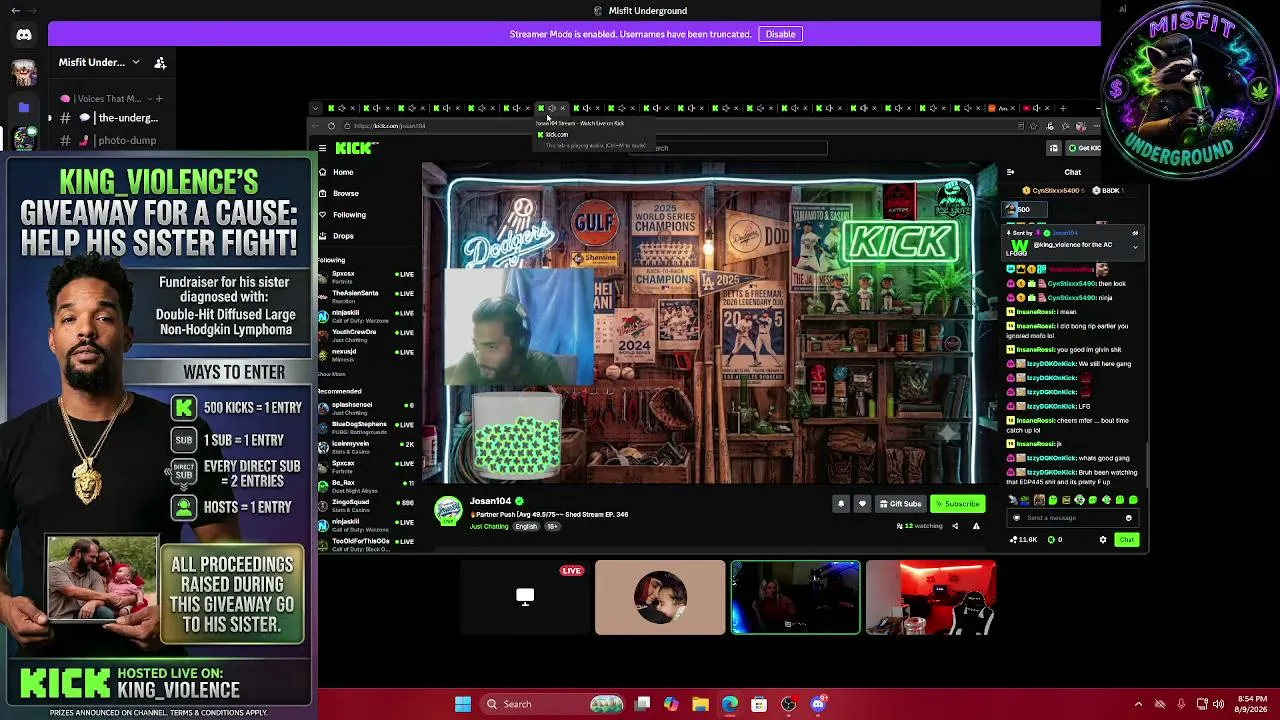1280x720 pixels.
Task: Subscribe to Josan104 channel
Action: point(958,504)
